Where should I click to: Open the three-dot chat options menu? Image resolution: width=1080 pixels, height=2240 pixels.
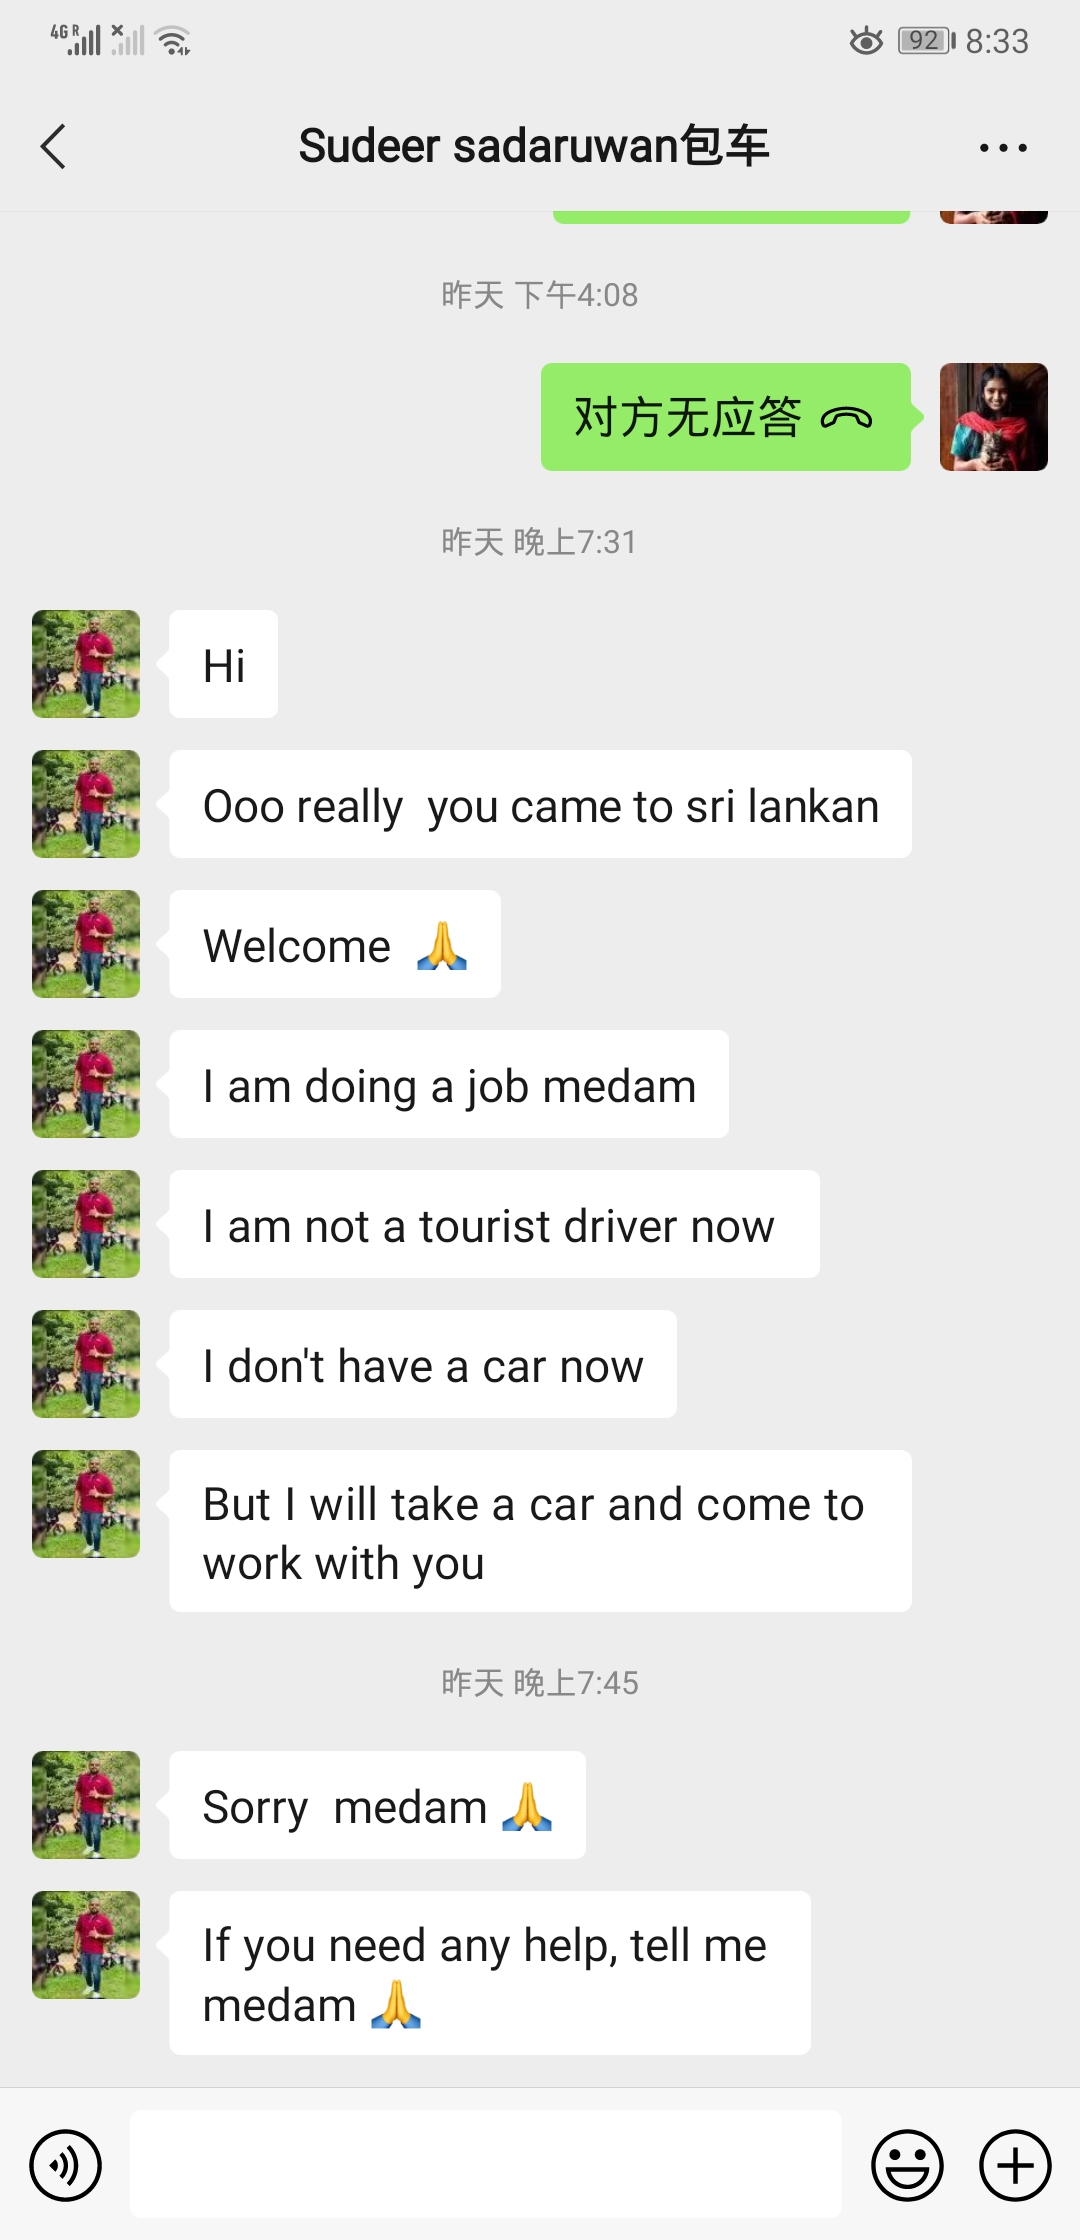(1003, 148)
